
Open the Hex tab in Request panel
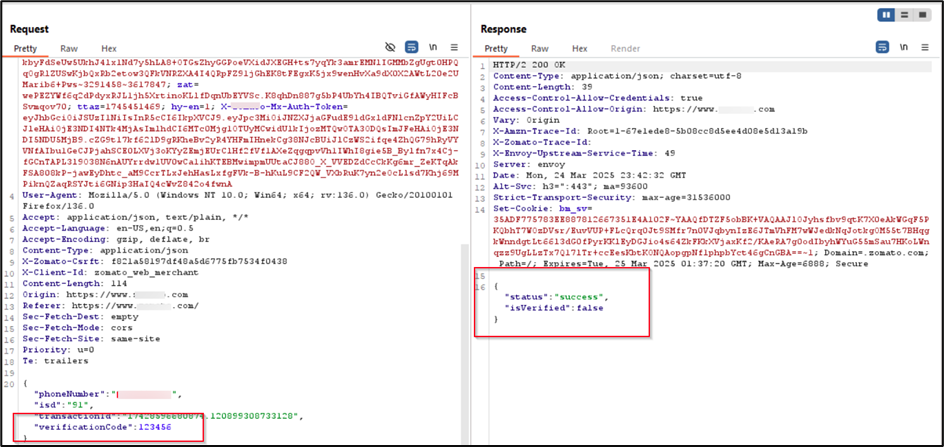[109, 48]
